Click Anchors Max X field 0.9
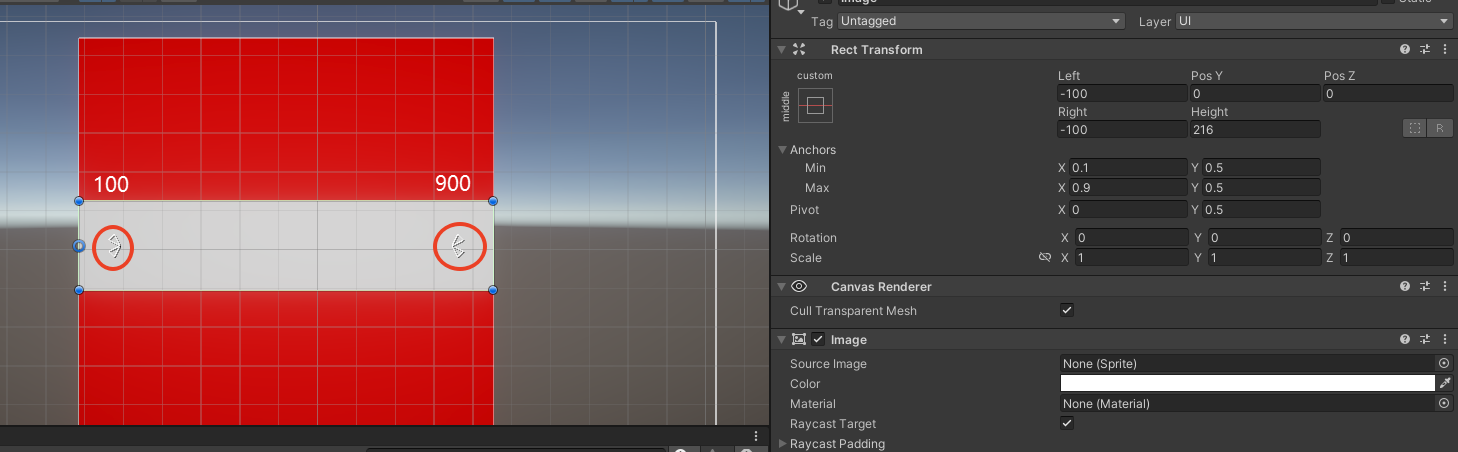Image resolution: width=1458 pixels, height=452 pixels. click(1129, 188)
